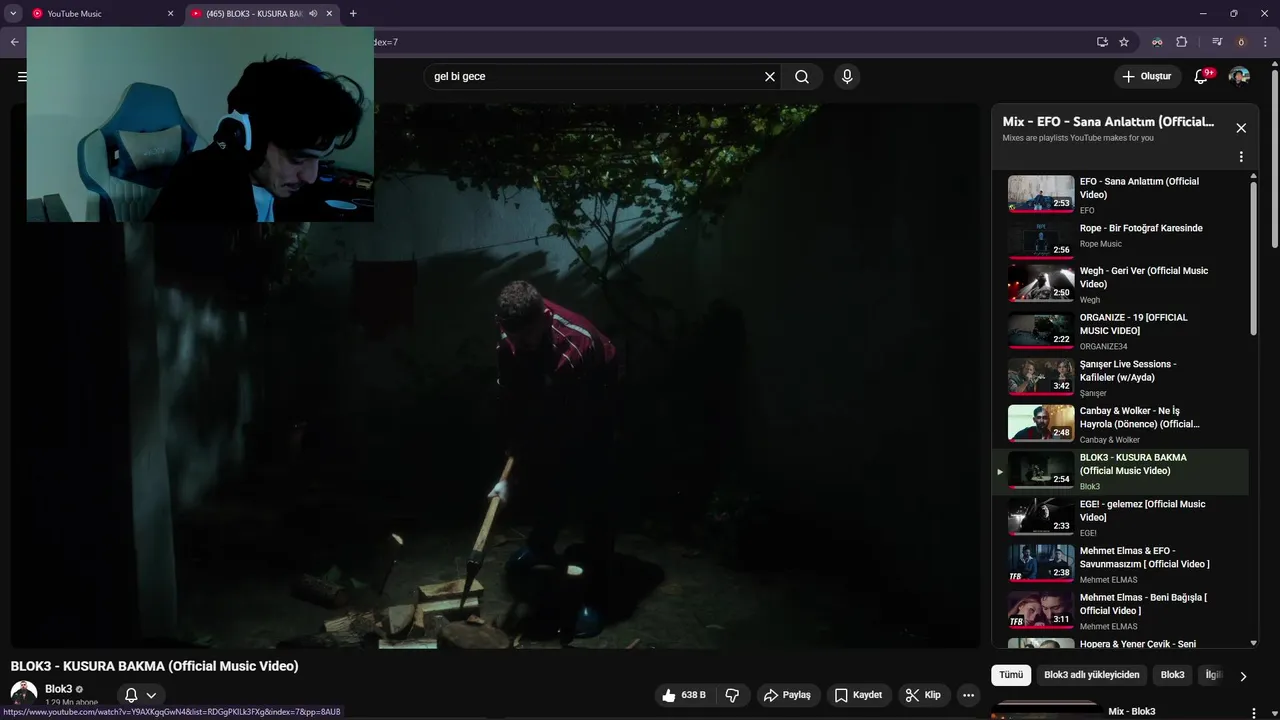Like the video with thumbs-up button

point(684,695)
